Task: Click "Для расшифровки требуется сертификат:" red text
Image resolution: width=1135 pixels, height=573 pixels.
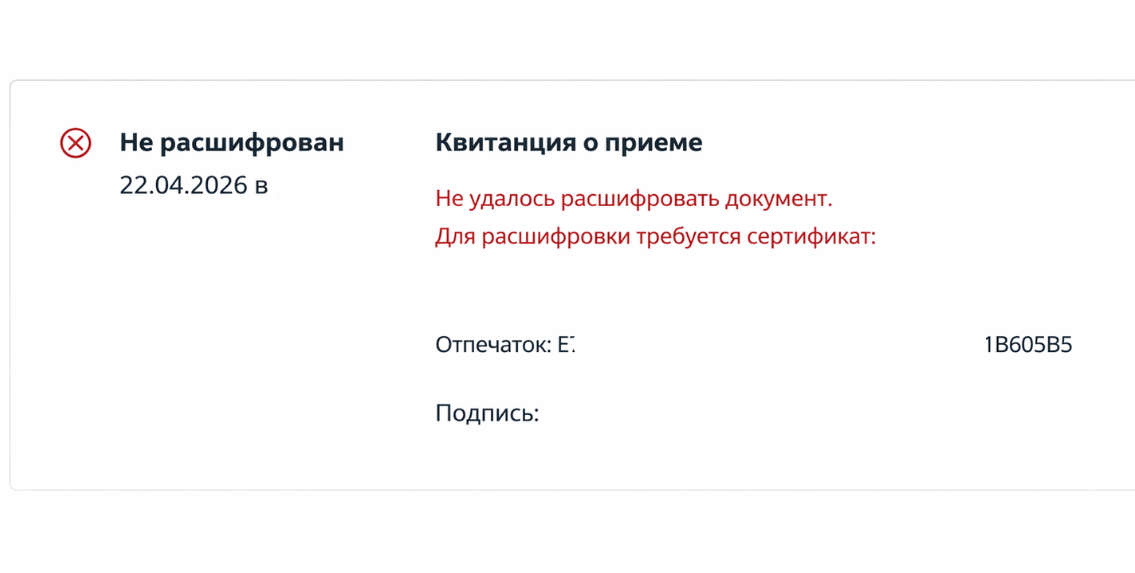Action: point(655,237)
